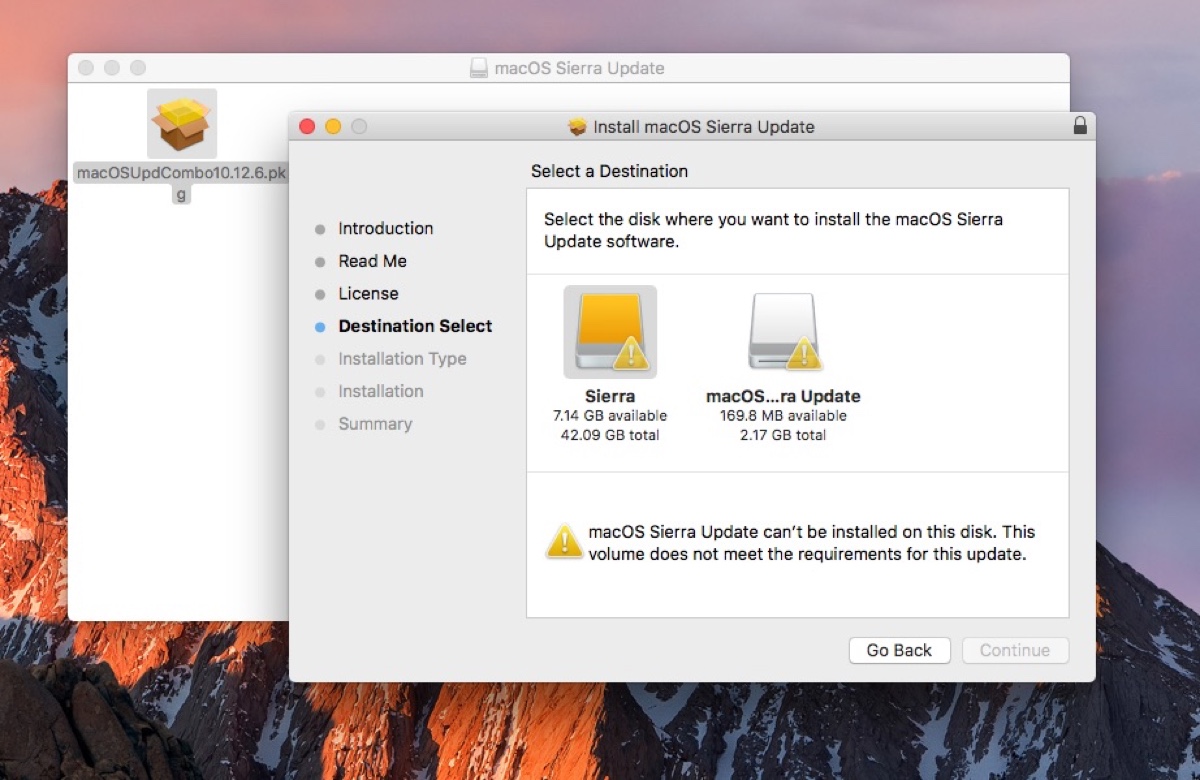Go to the Introduction step
Image resolution: width=1200 pixels, height=780 pixels.
tap(385, 228)
